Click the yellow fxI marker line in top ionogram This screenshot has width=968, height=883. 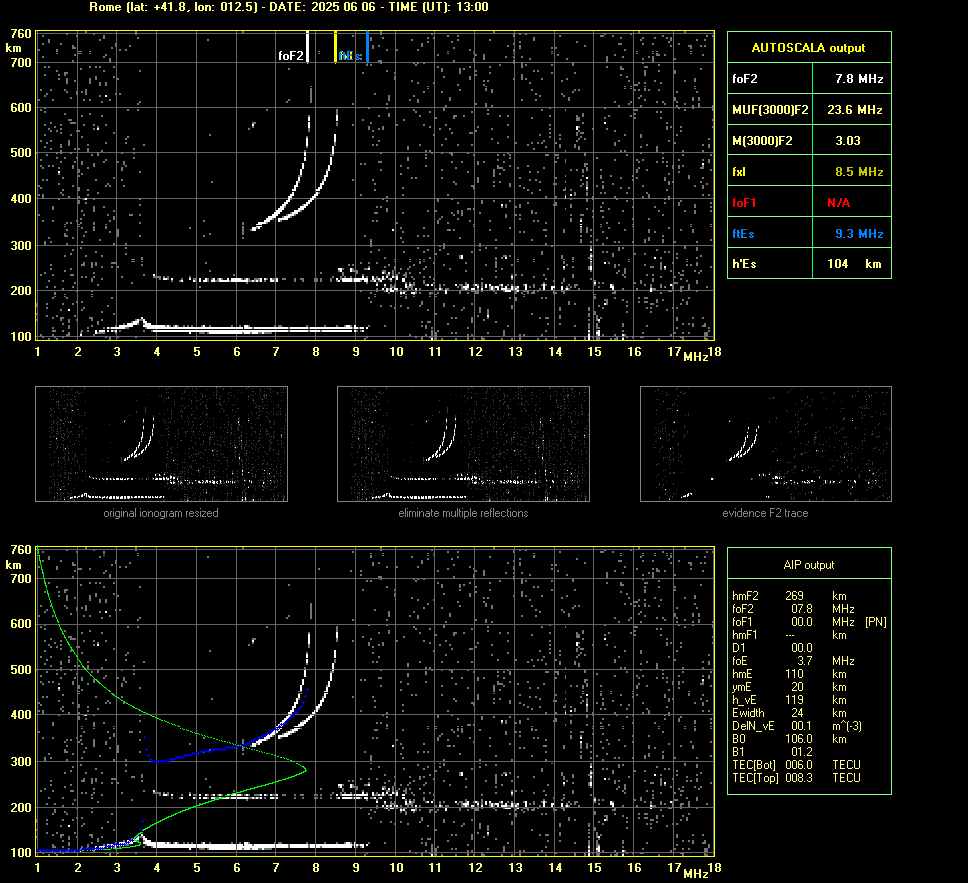[x=335, y=47]
